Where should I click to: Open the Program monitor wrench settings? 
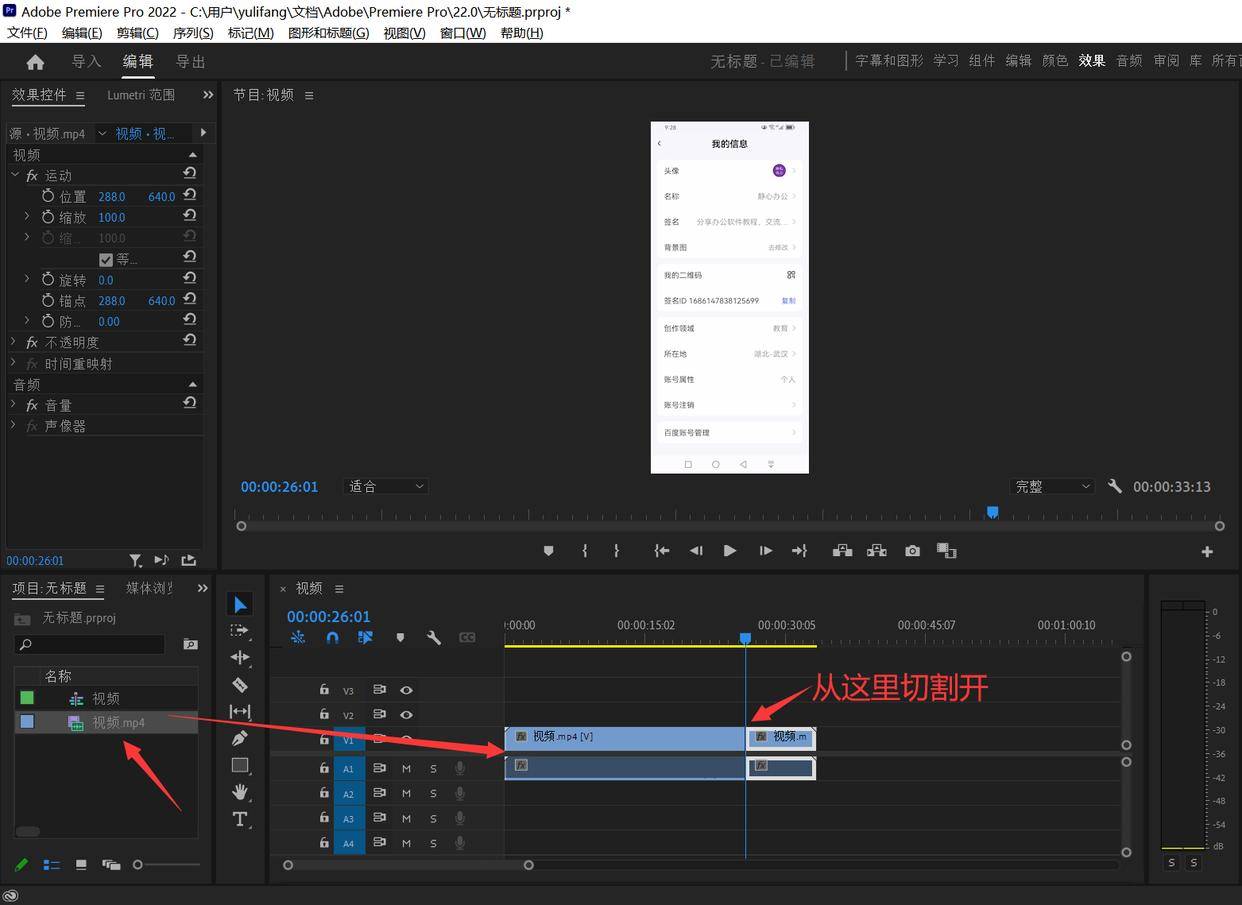[1115, 486]
